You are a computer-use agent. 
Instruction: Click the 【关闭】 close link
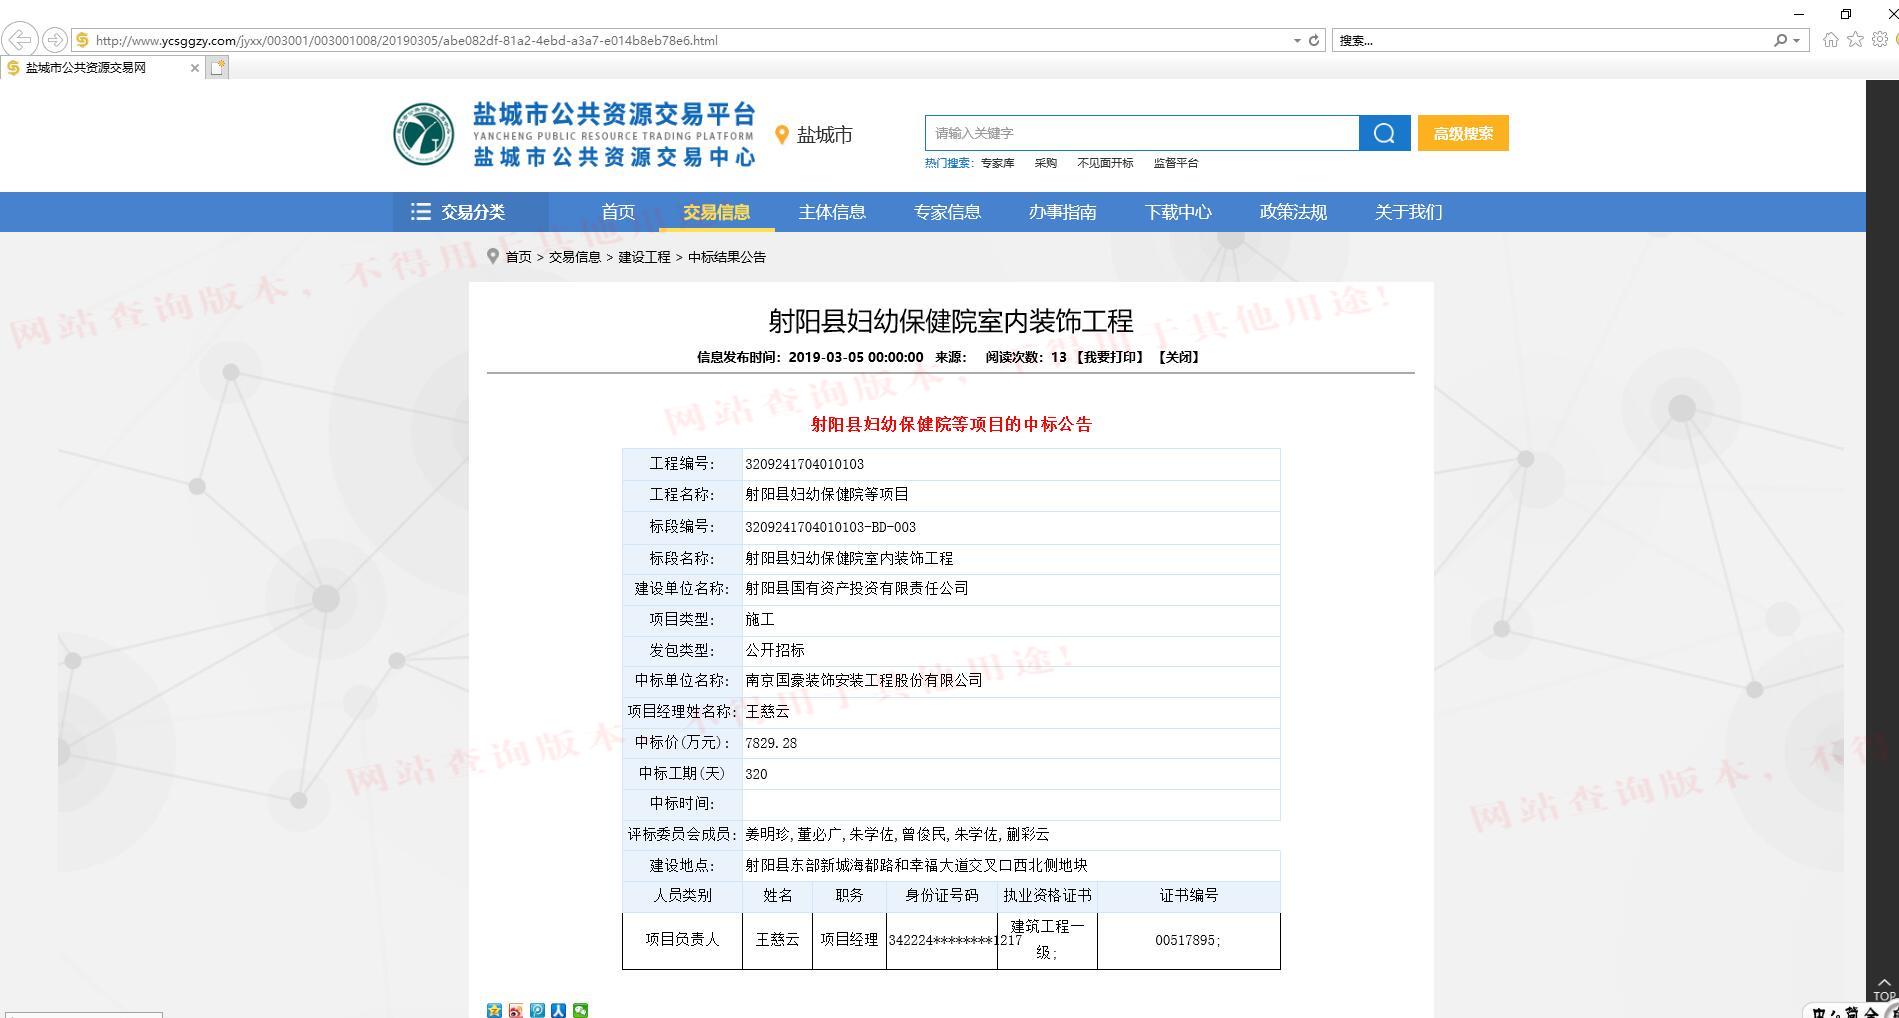pyautogui.click(x=1179, y=357)
